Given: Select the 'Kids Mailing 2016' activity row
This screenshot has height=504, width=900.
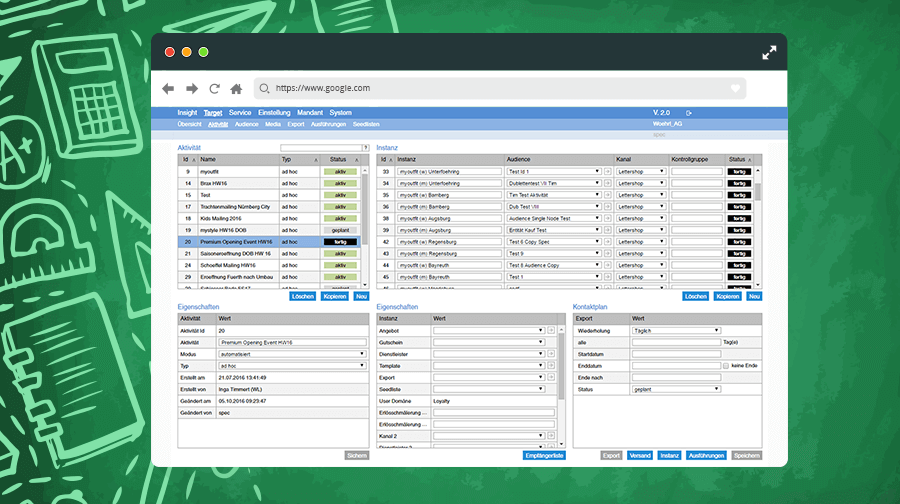Looking at the screenshot, I should pos(269,219).
